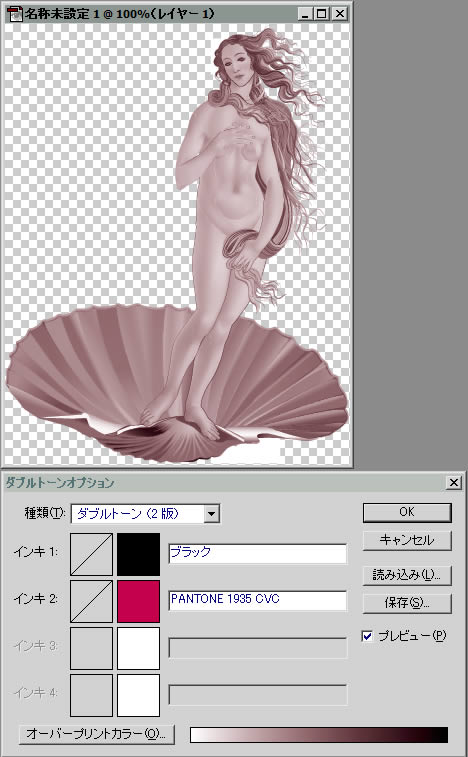Click the キャンセル (Cancel) button
The width and height of the screenshot is (468, 757).
click(407, 540)
